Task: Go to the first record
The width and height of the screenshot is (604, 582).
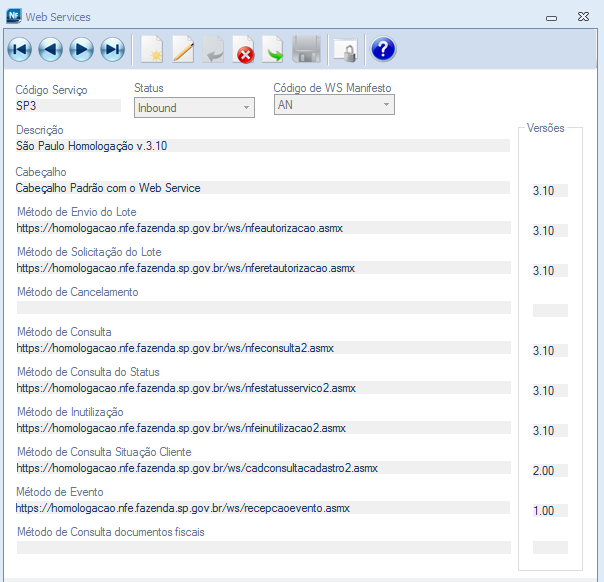Action: click(20, 49)
